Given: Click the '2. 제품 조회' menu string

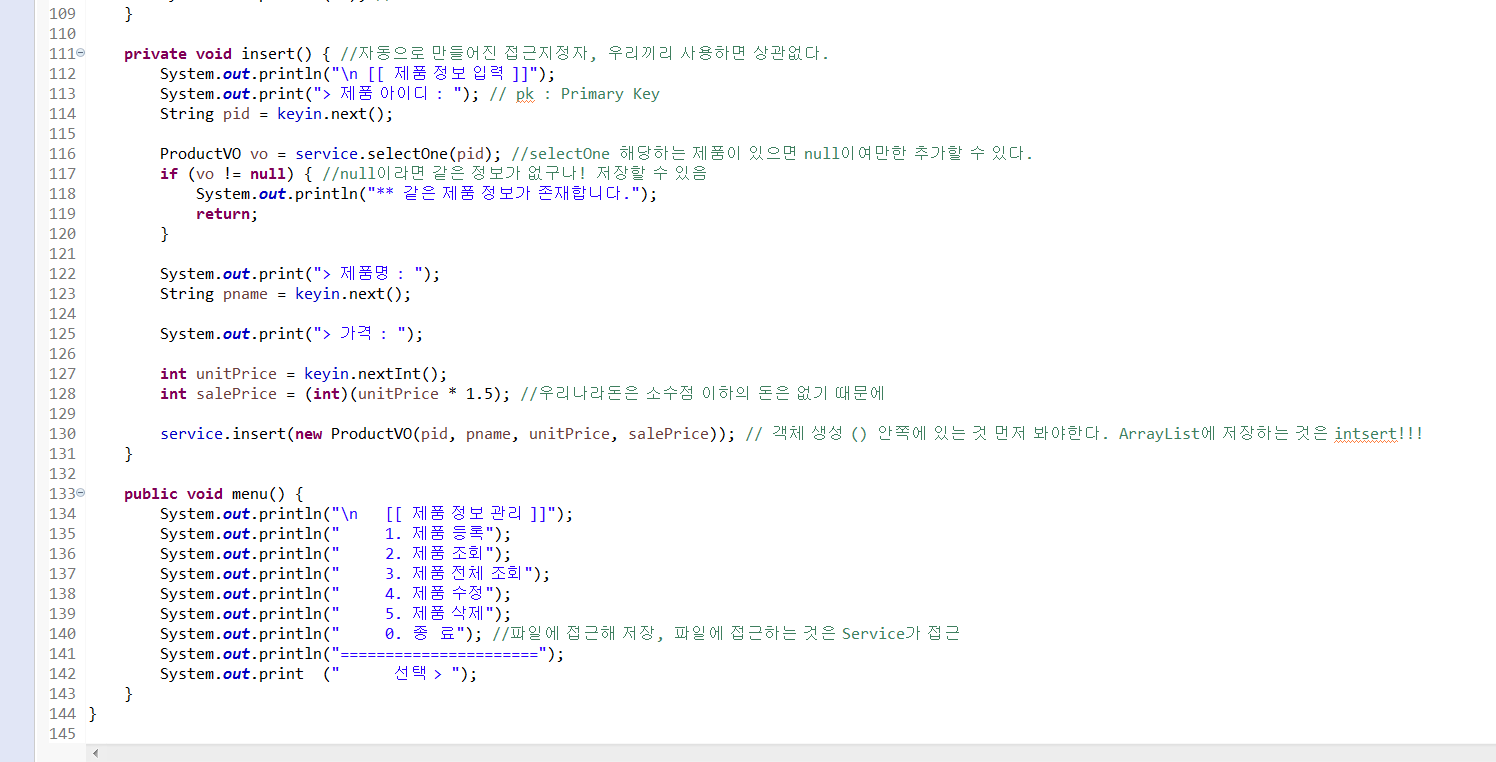Looking at the screenshot, I should pyautogui.click(x=435, y=554).
